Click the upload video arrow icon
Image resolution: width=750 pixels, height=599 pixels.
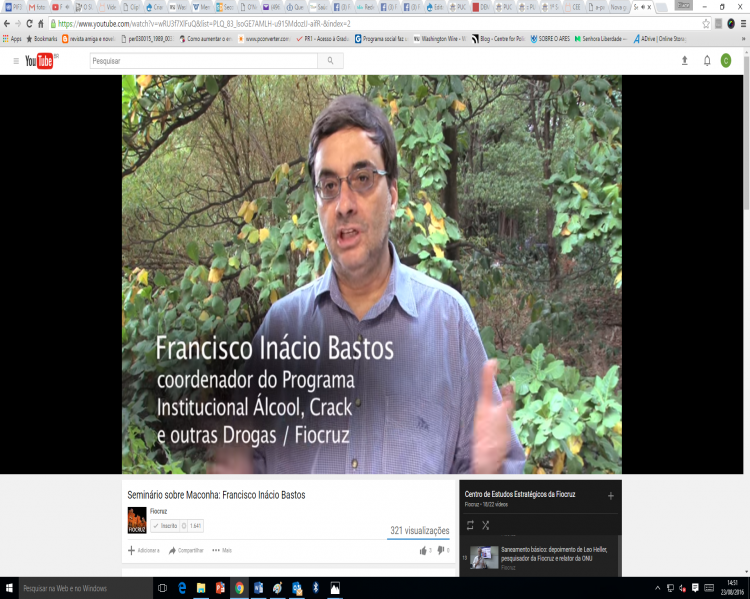tap(684, 61)
